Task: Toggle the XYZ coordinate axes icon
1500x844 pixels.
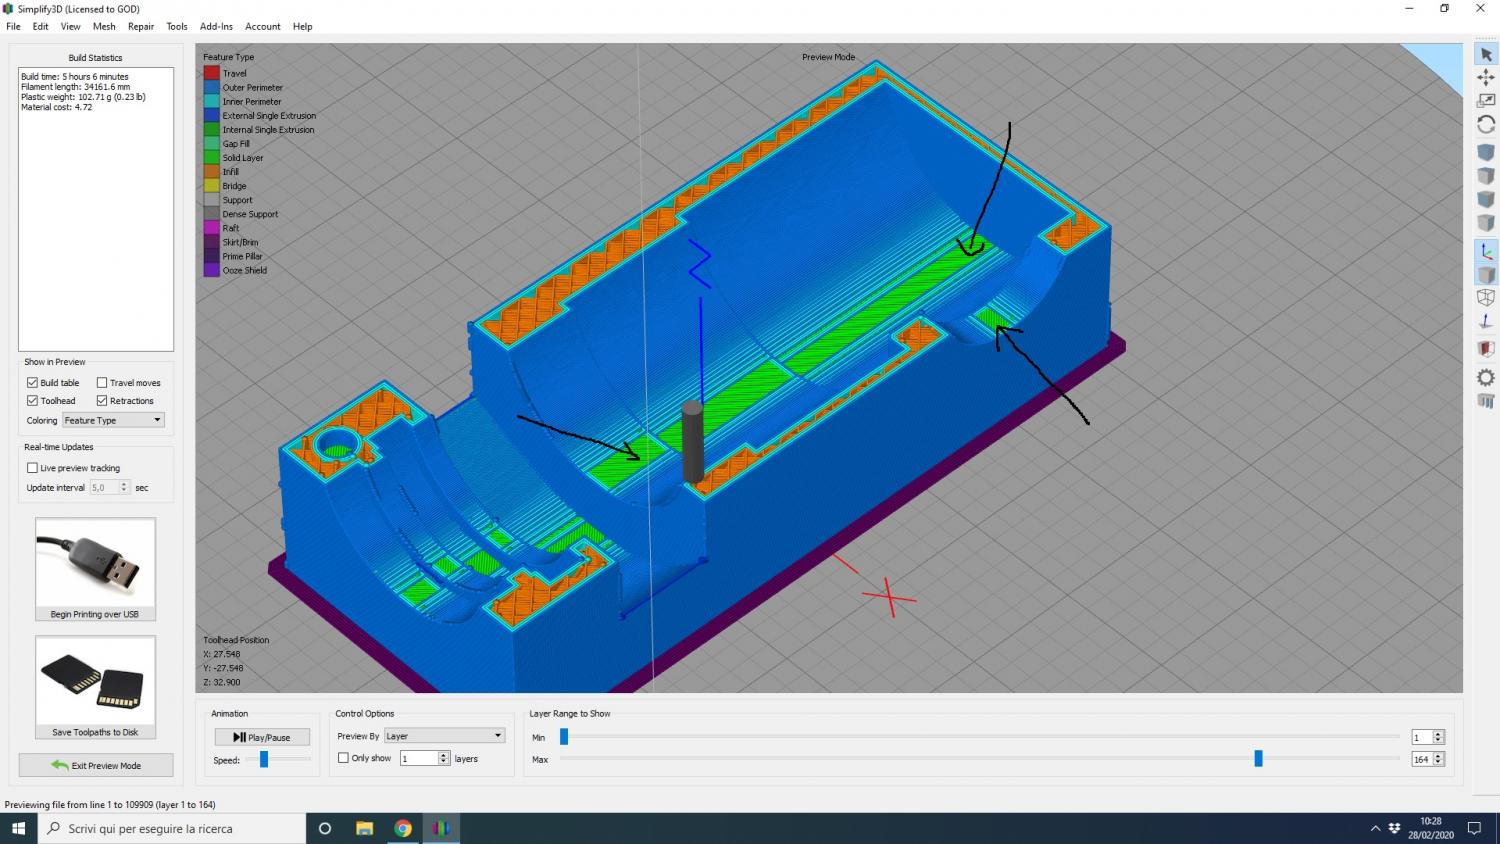Action: click(1486, 251)
